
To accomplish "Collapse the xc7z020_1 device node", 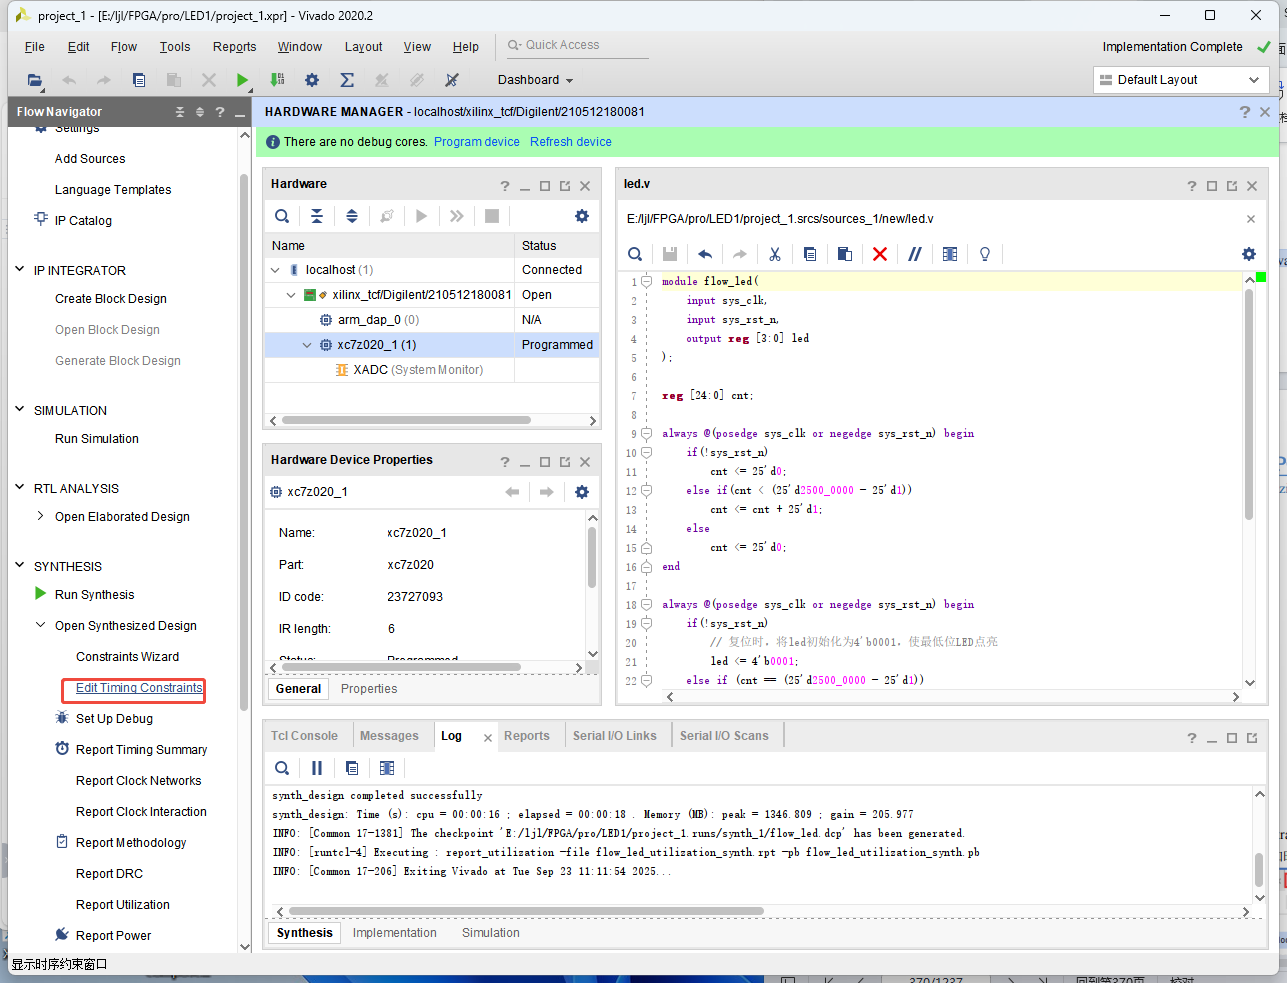I will point(307,345).
